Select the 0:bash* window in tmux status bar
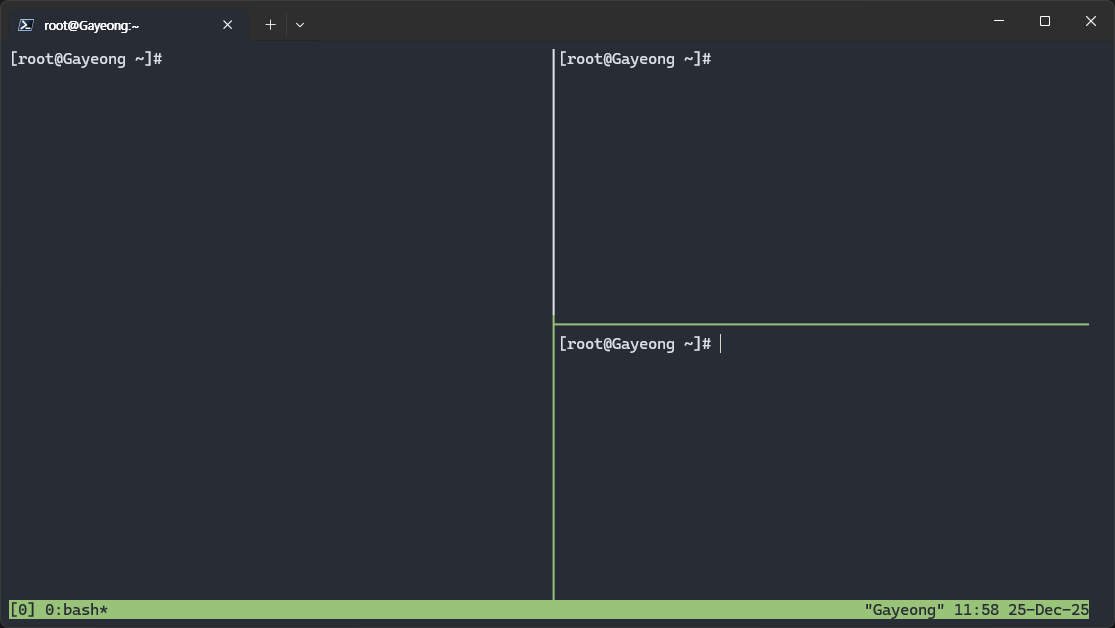The image size is (1115, 628). coord(76,609)
